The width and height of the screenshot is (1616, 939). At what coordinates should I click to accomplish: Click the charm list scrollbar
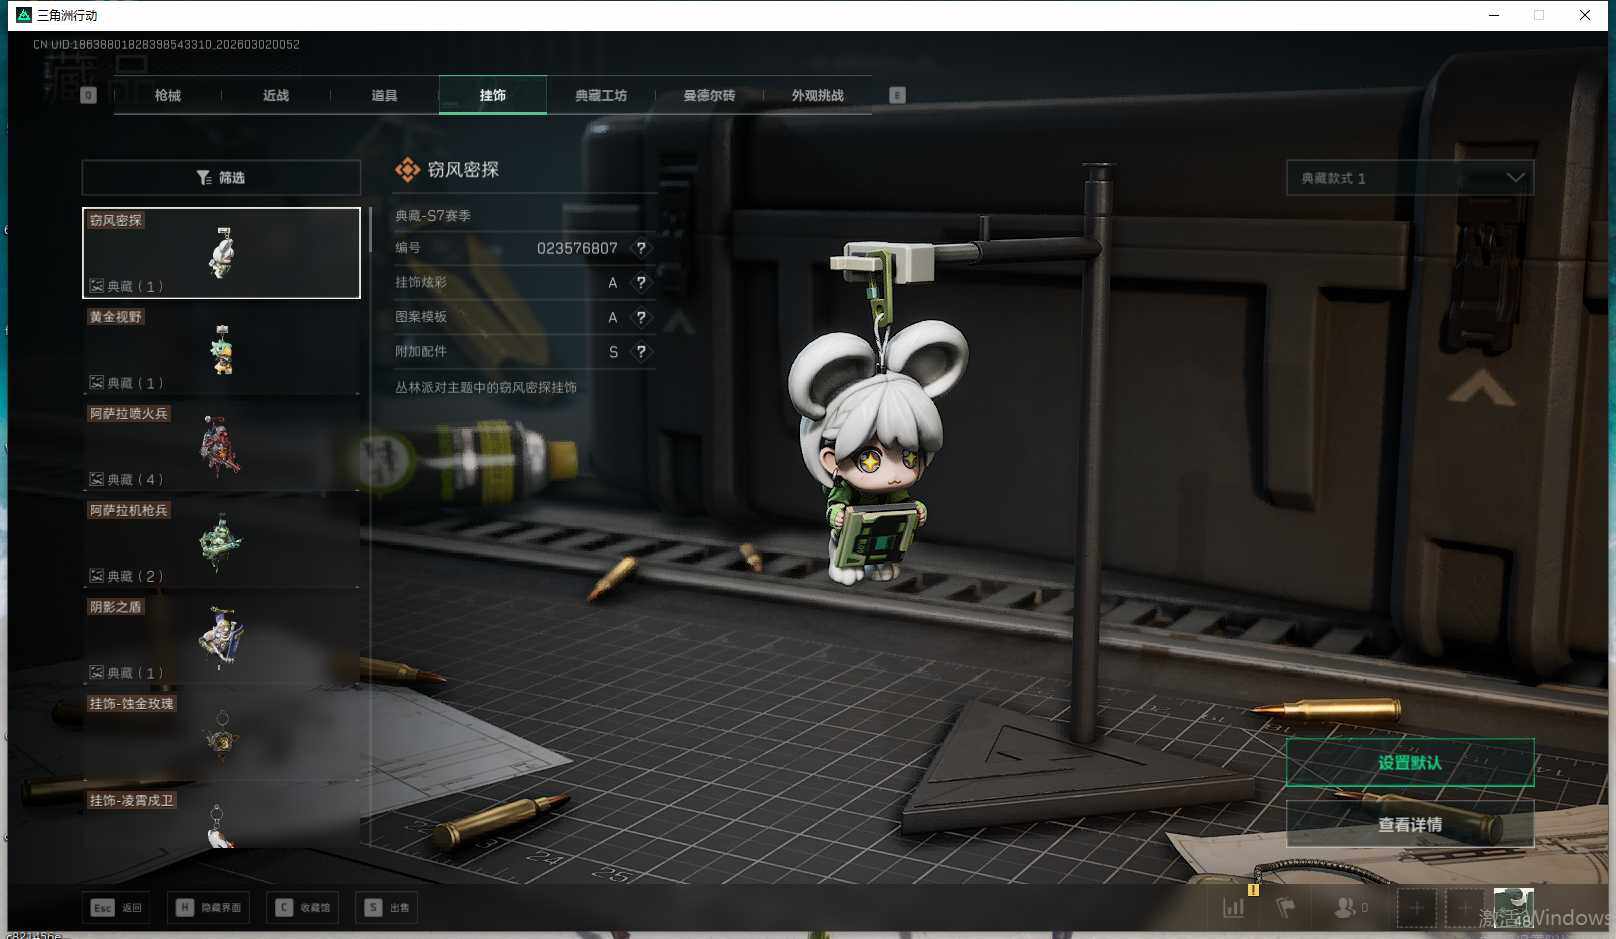pos(370,230)
